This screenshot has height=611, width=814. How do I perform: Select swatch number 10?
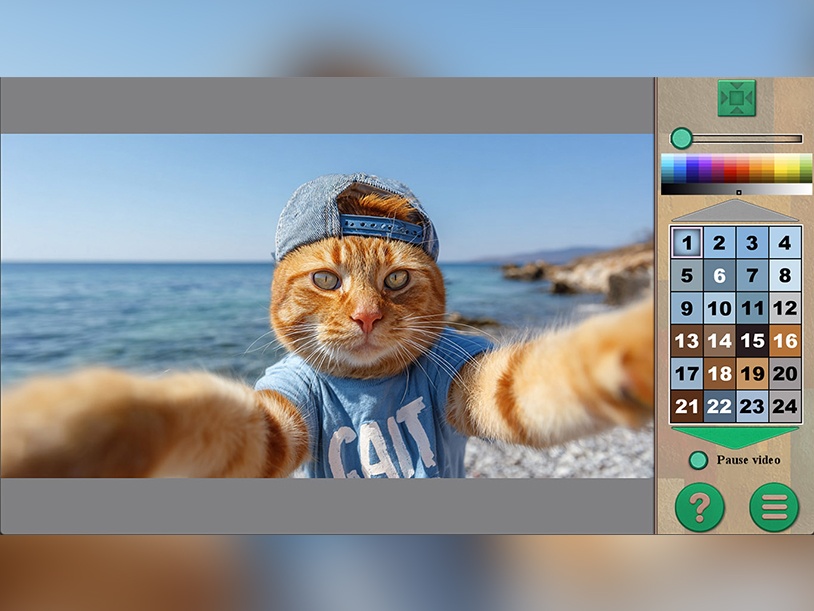(x=719, y=308)
